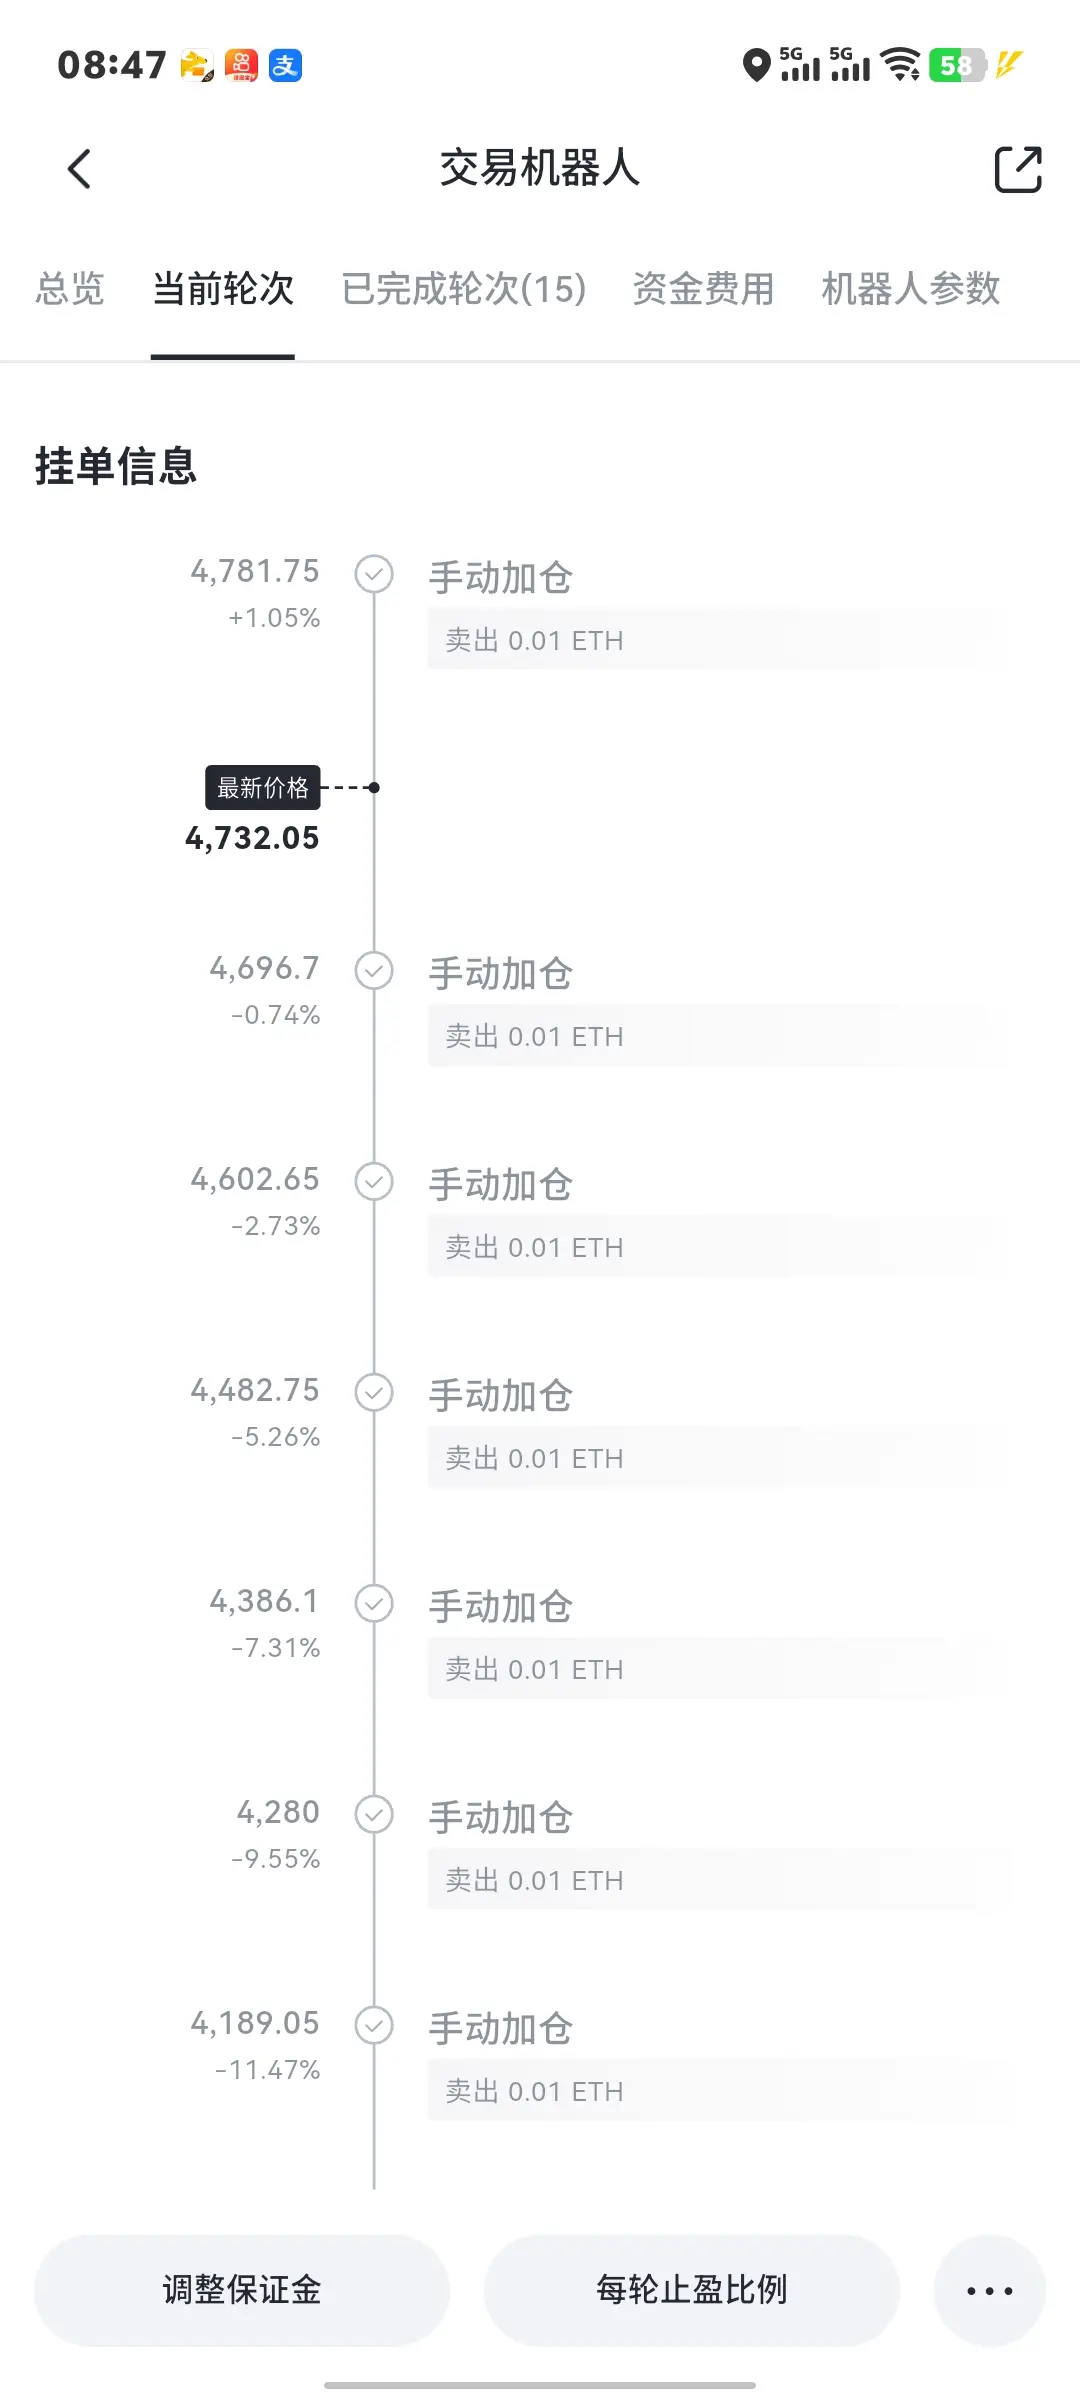Tap the red app notification icon in status bar

[241, 66]
